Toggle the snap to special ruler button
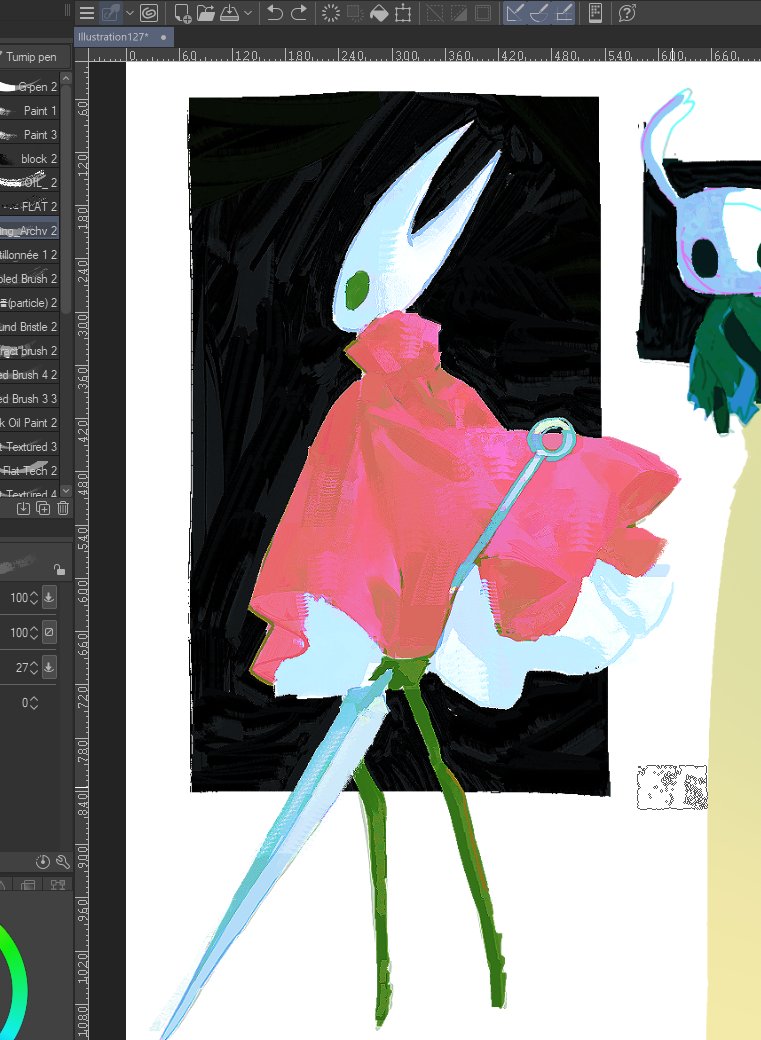 point(539,13)
